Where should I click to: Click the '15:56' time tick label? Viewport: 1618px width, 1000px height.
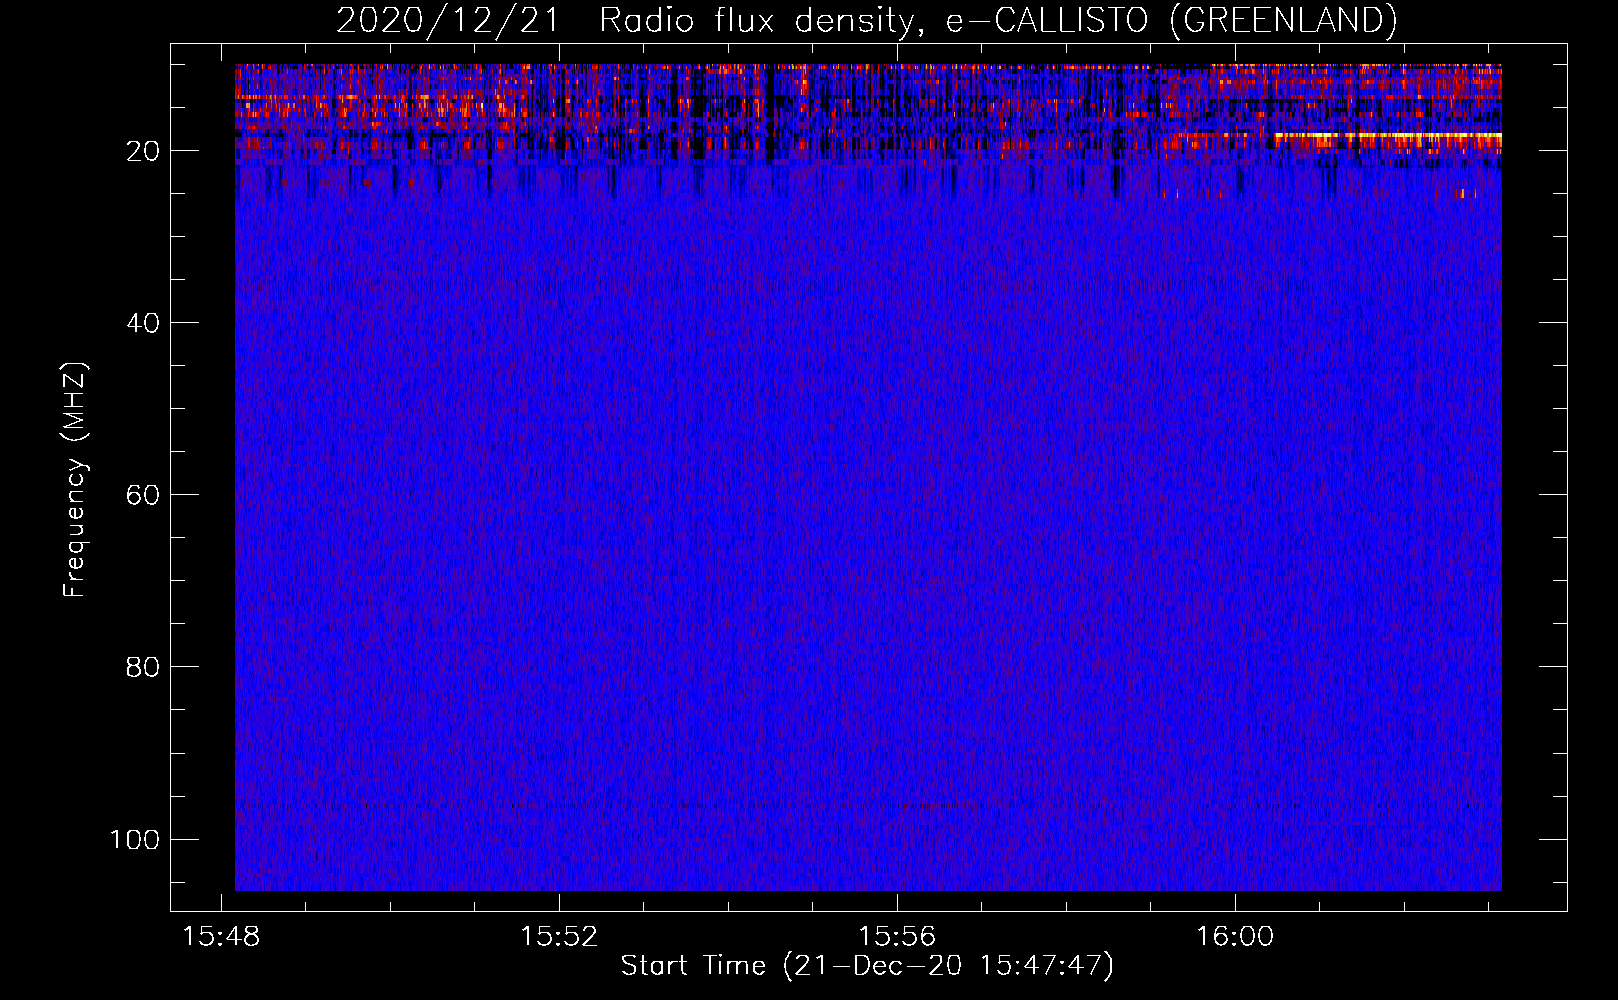(x=897, y=937)
